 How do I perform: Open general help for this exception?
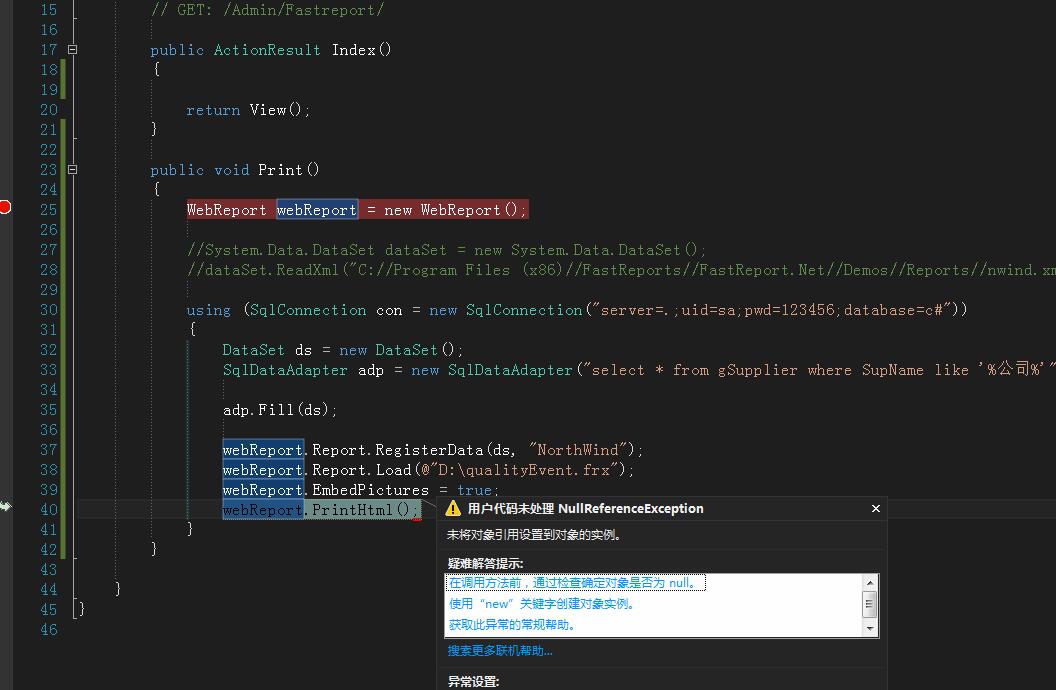513,624
